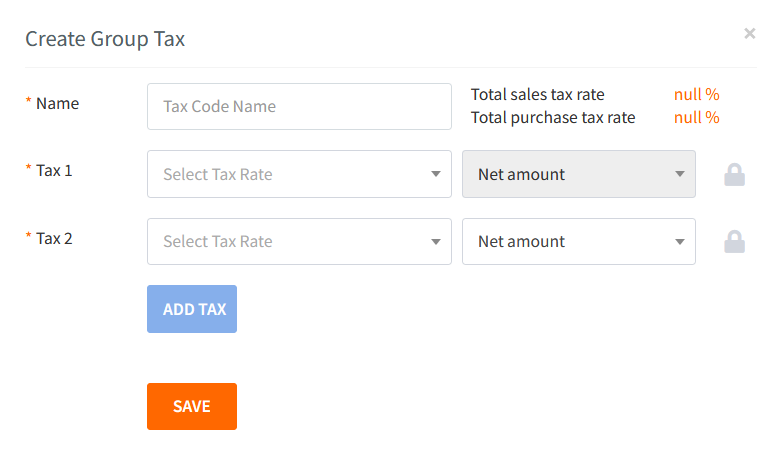Click the Name field label

click(x=57, y=103)
